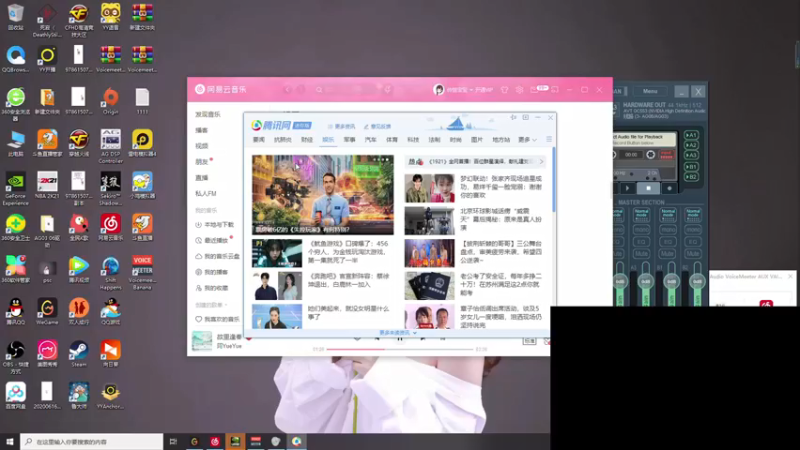Switch to the 要闻 tab in Tencent news
The height and width of the screenshot is (450, 800).
tap(259, 139)
